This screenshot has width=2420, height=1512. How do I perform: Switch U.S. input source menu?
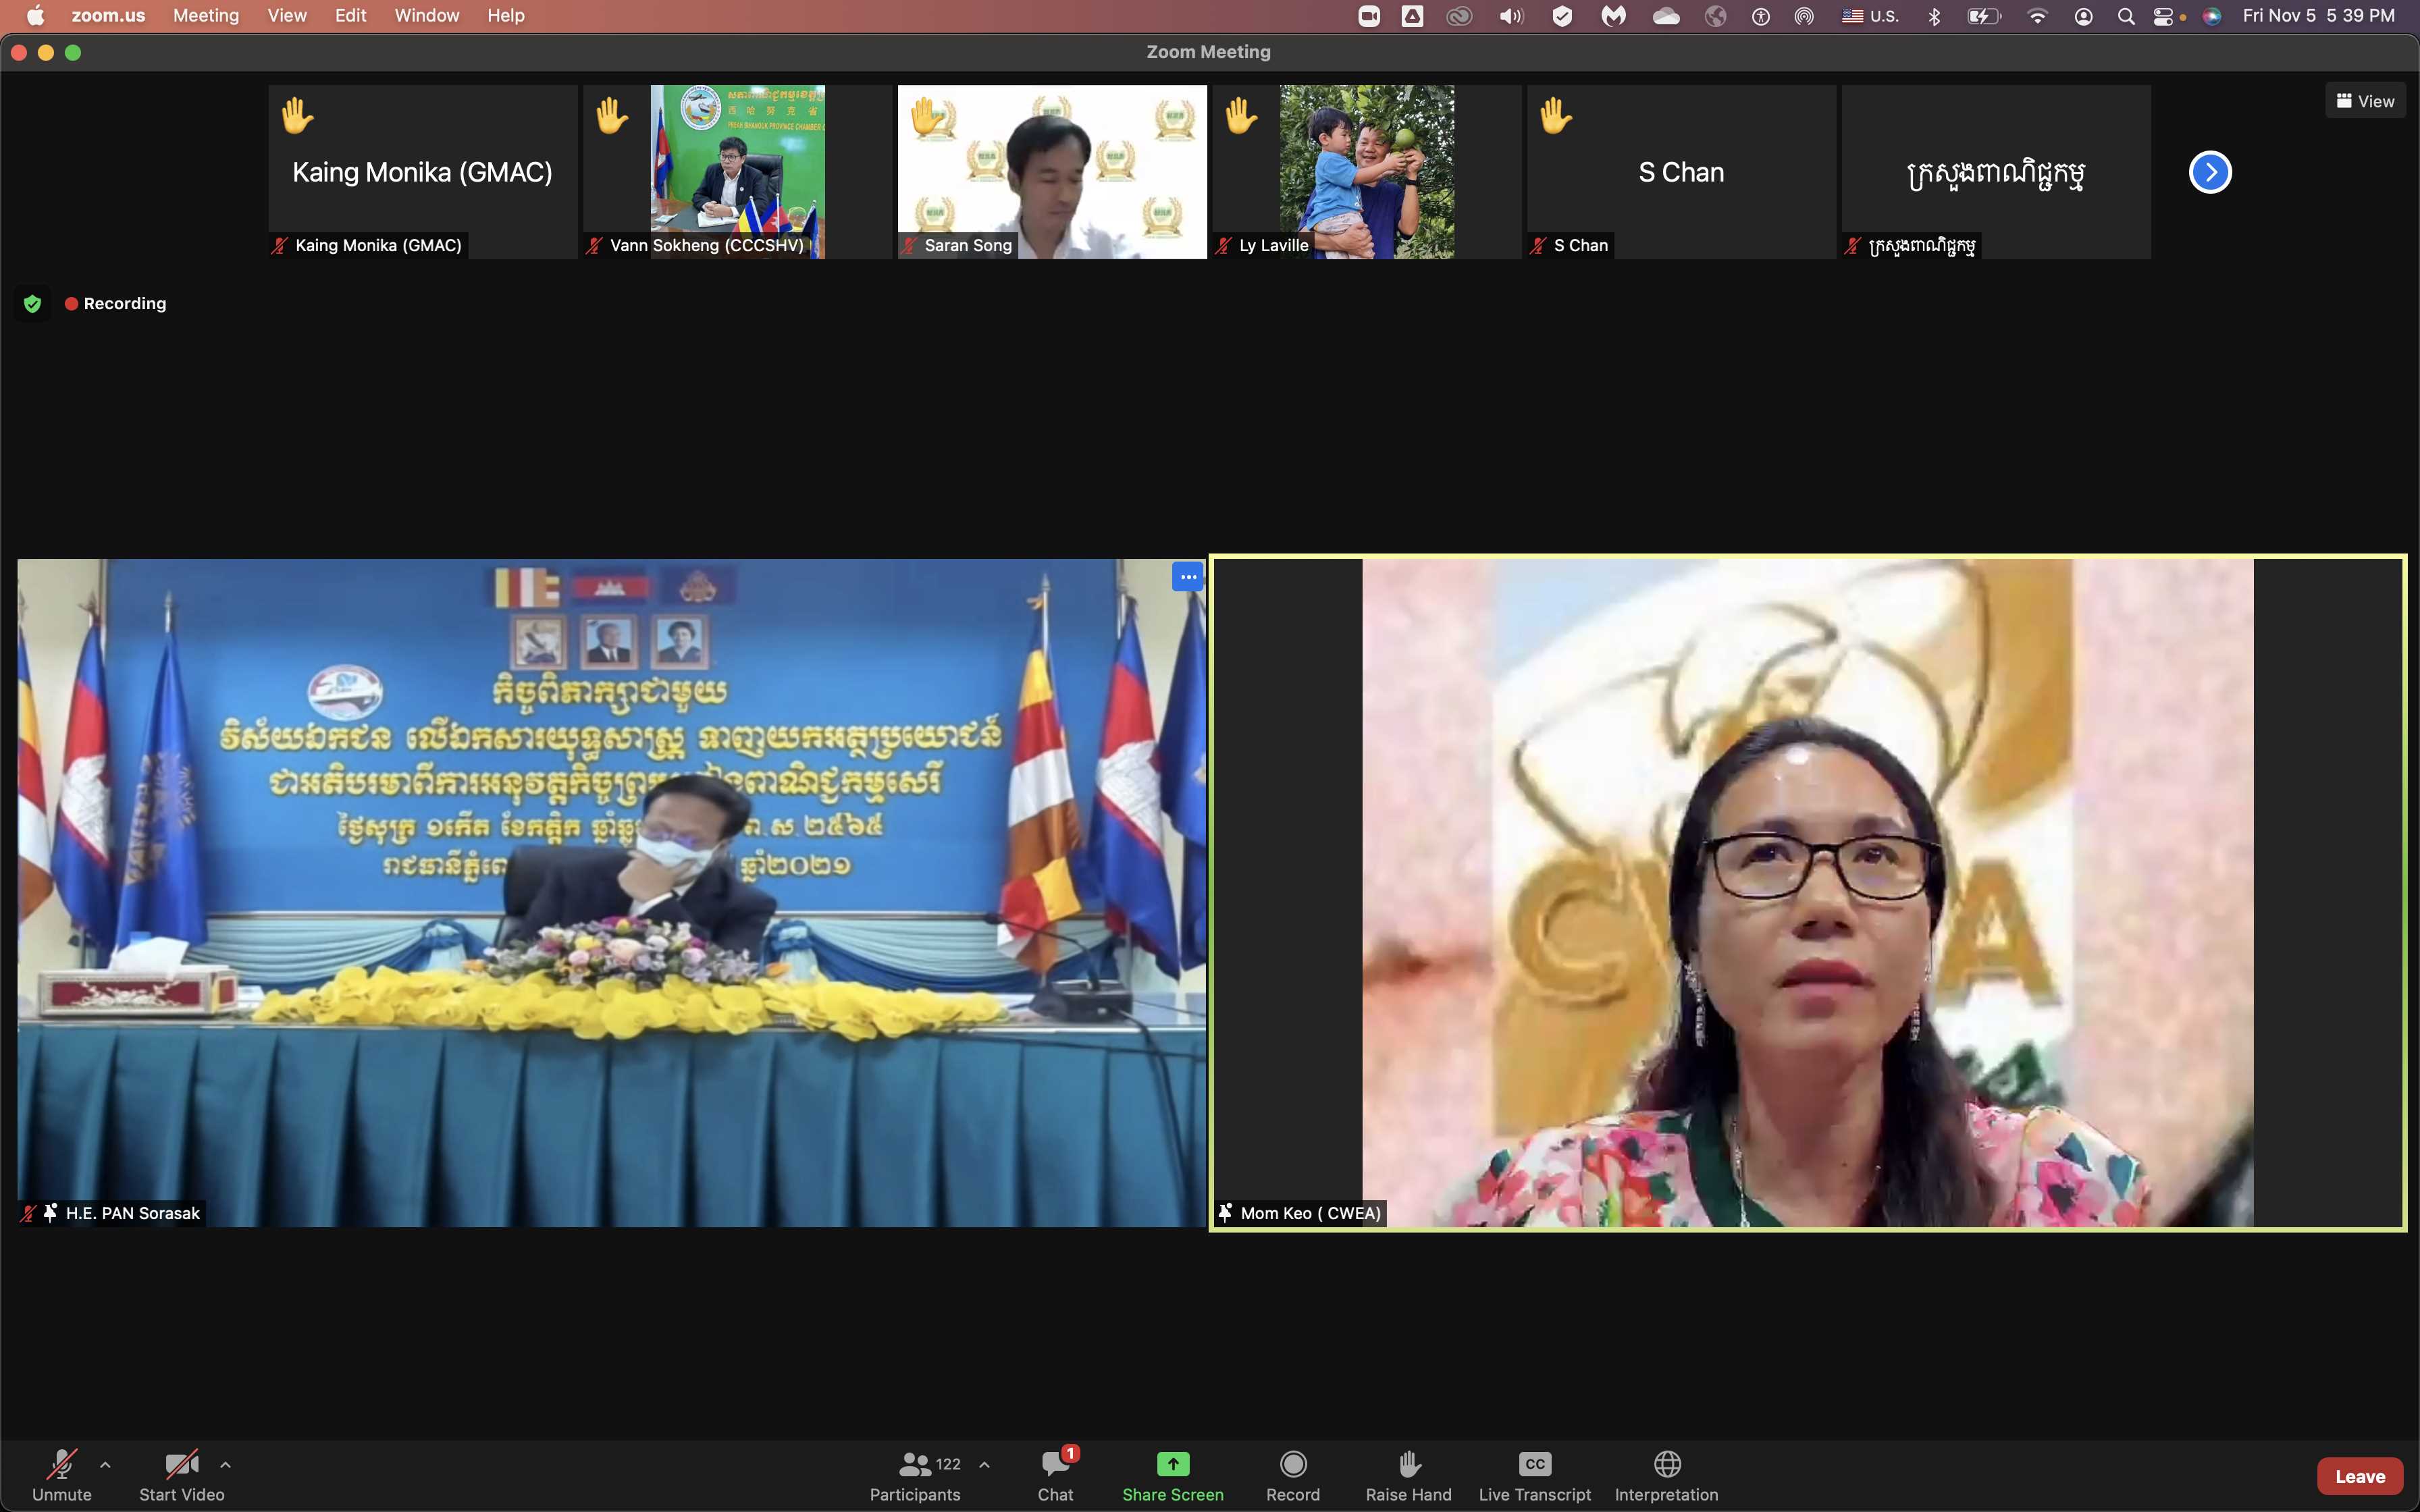point(1870,16)
